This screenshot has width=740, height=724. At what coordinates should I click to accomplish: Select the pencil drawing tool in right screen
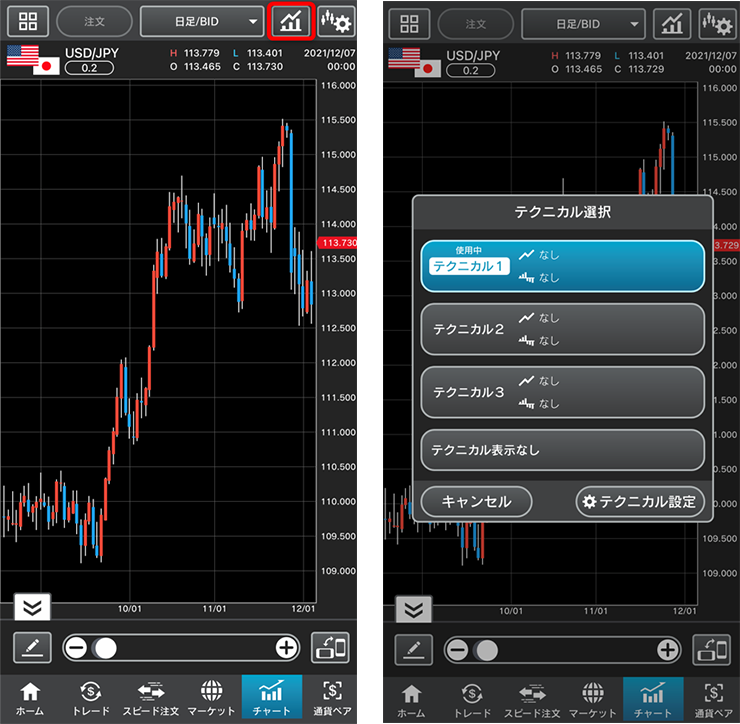[413, 650]
